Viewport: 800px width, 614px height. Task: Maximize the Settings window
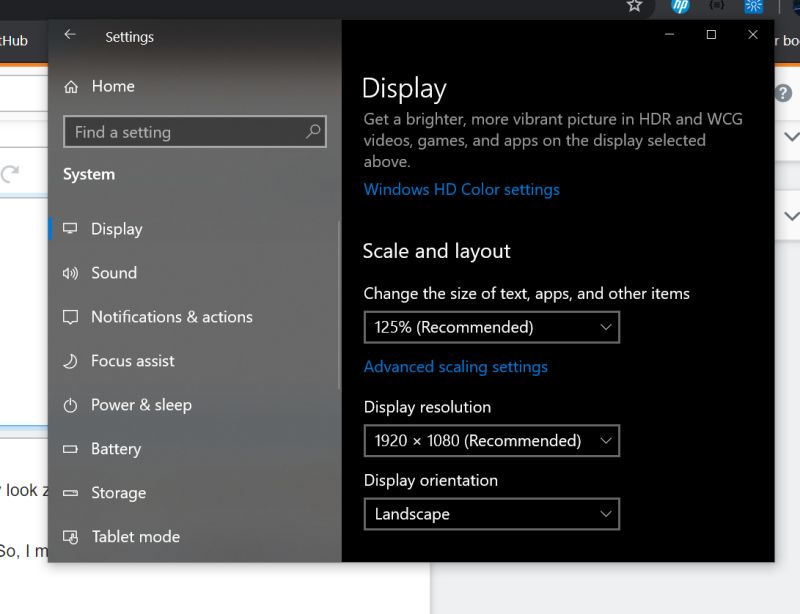(x=711, y=35)
